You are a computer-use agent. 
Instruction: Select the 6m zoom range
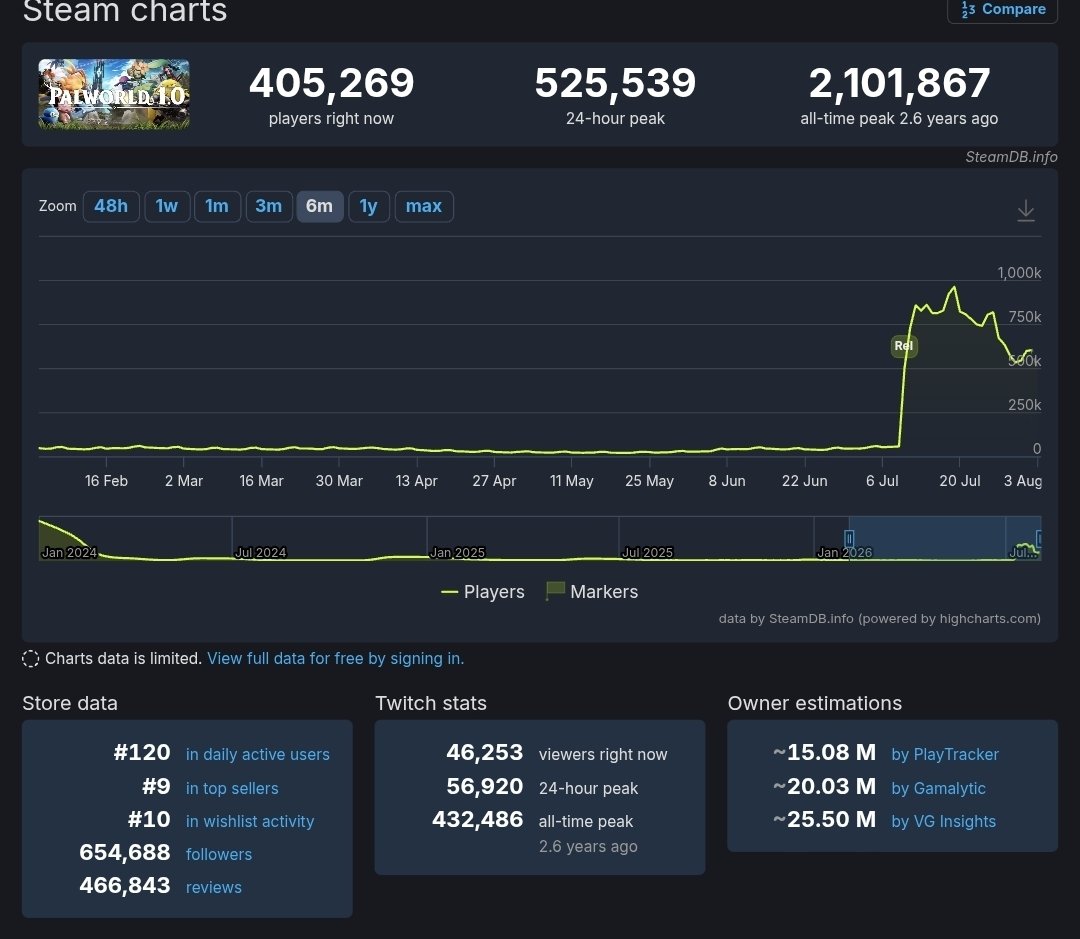320,206
